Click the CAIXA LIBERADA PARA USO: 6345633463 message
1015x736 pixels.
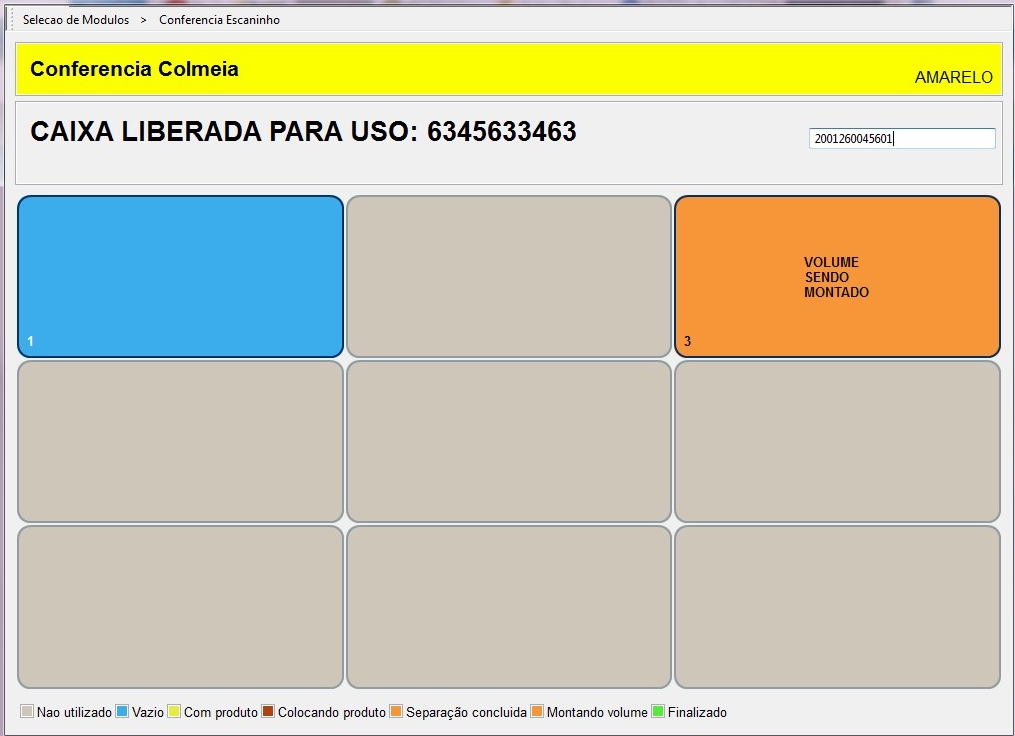click(x=303, y=131)
